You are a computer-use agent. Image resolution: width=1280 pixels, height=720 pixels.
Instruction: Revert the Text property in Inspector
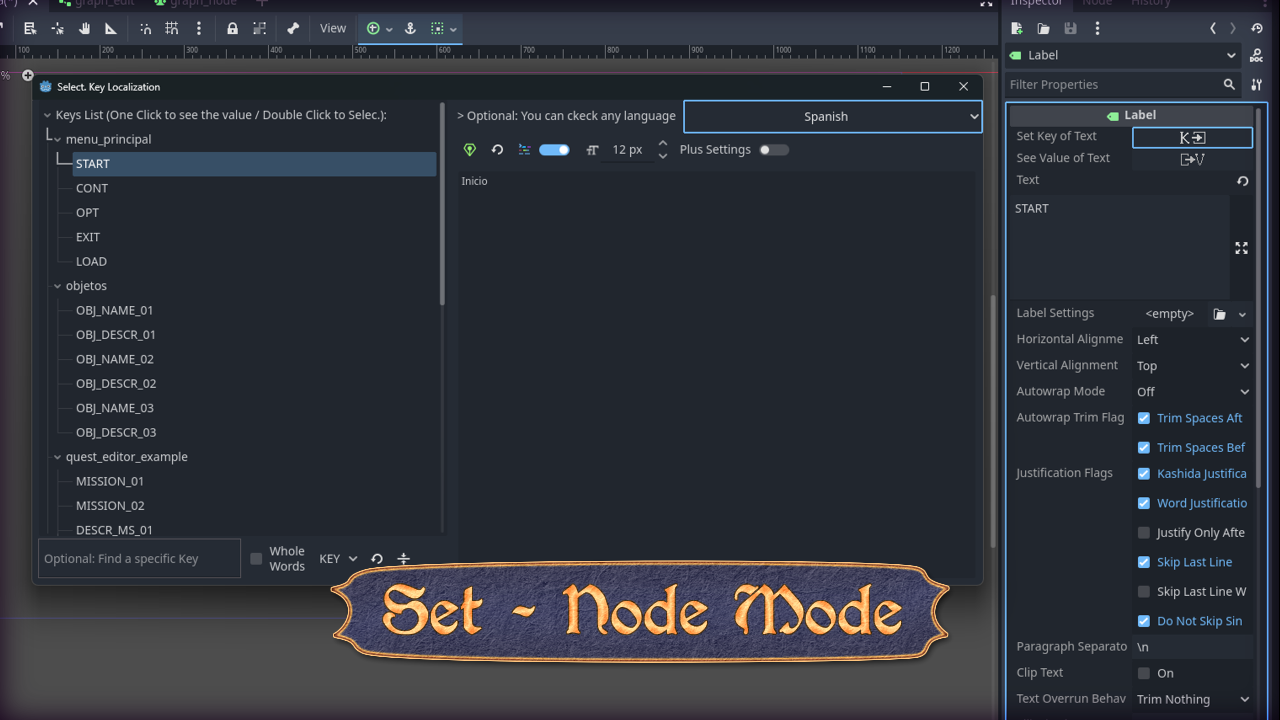[x=1242, y=181]
